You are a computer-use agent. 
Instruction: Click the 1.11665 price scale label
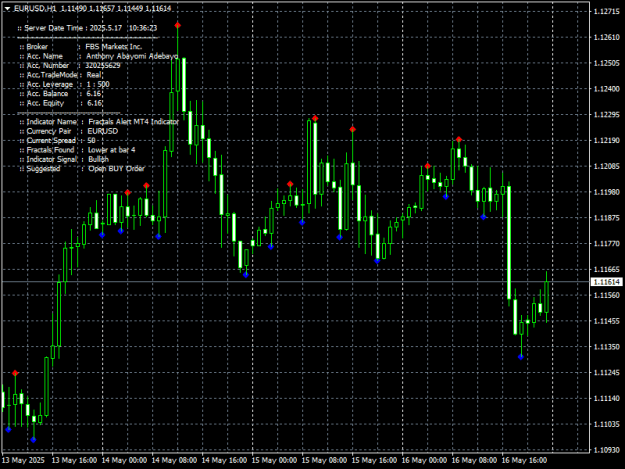[x=607, y=269]
